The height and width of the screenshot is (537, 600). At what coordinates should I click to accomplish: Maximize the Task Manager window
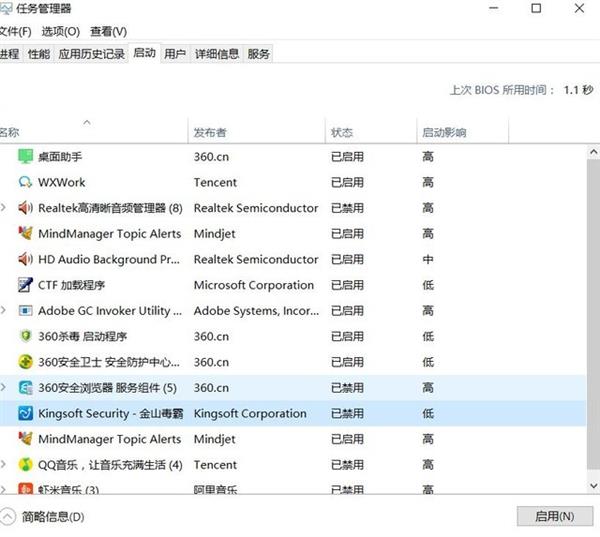(536, 8)
